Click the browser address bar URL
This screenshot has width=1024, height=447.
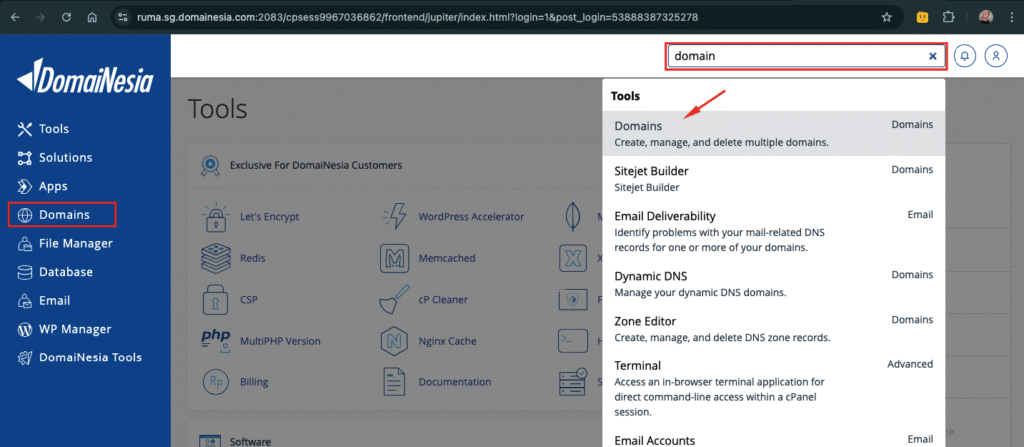[x=418, y=18]
